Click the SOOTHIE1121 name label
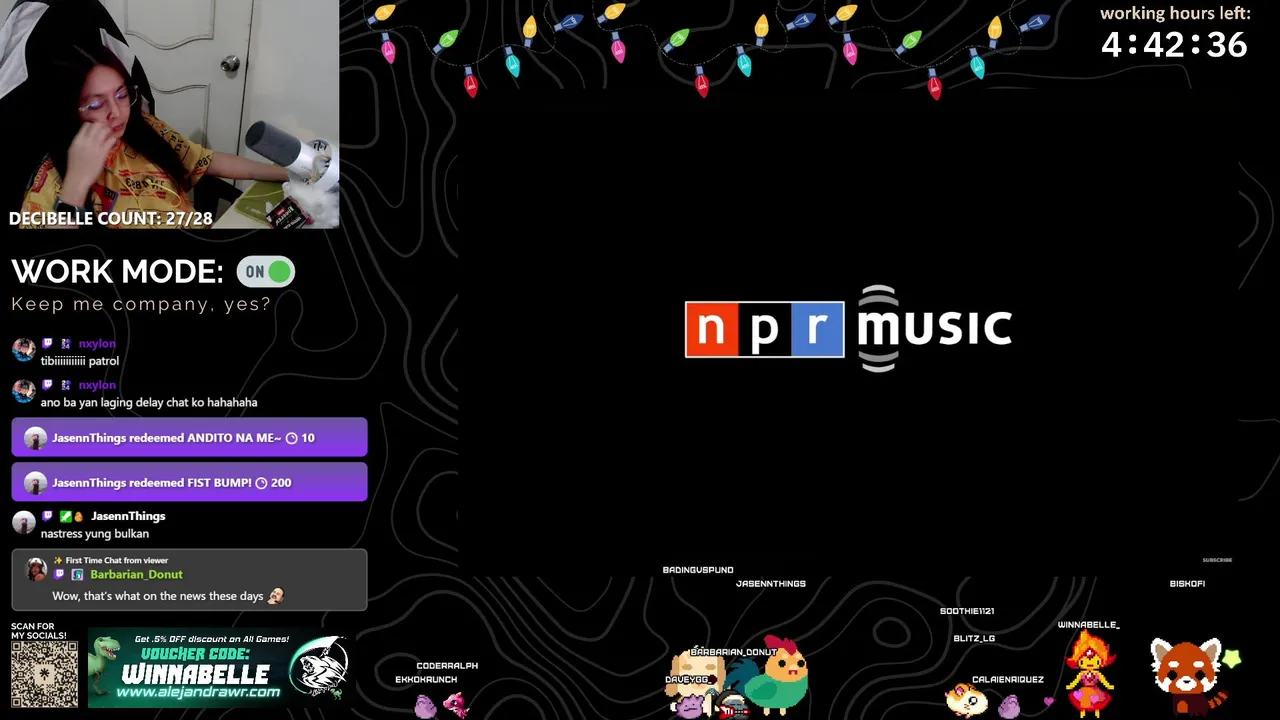 click(967, 611)
